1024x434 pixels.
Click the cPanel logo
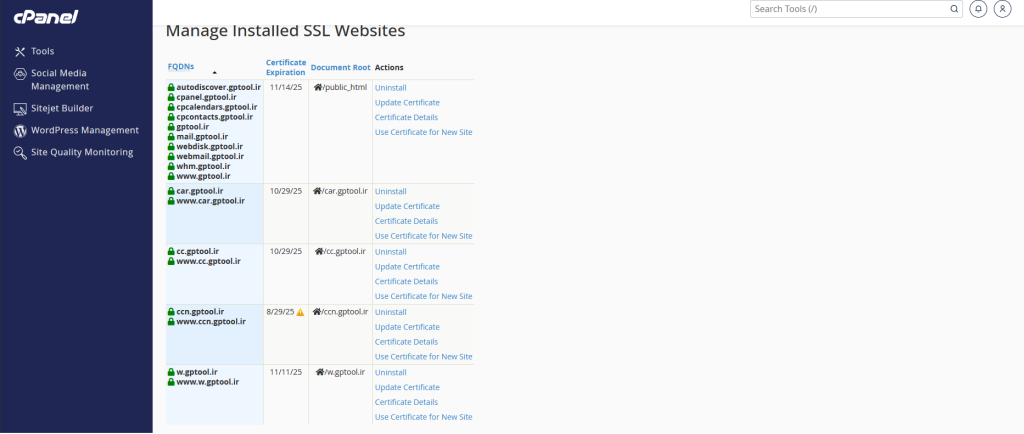(x=46, y=18)
